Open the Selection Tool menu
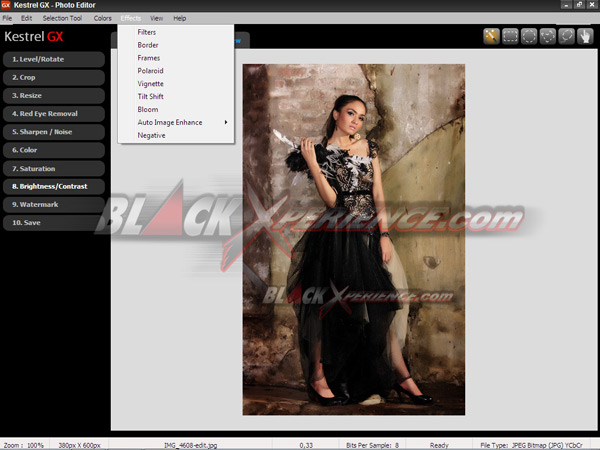Screen dimensions: 600x450 click(x=62, y=18)
